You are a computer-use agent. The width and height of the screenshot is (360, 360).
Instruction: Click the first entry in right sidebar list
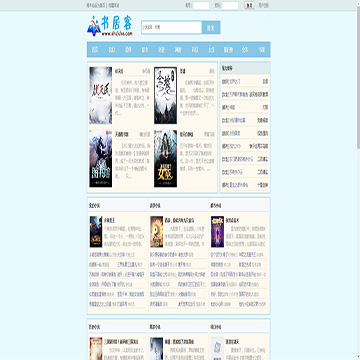point(245,81)
